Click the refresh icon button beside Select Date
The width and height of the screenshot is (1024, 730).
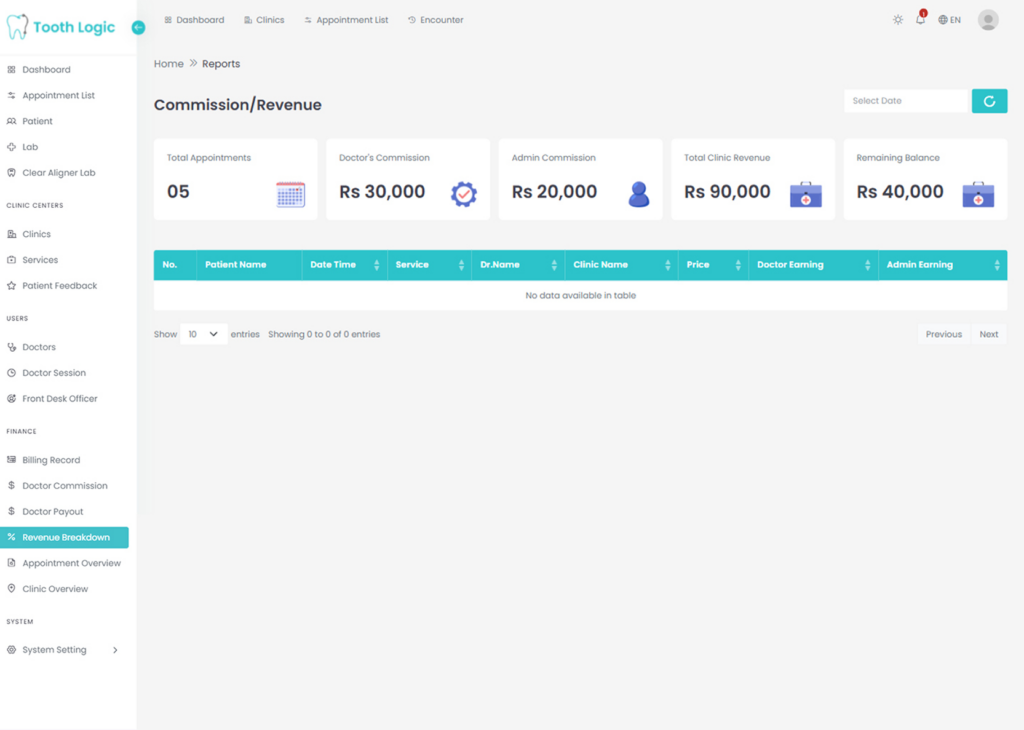tap(989, 101)
